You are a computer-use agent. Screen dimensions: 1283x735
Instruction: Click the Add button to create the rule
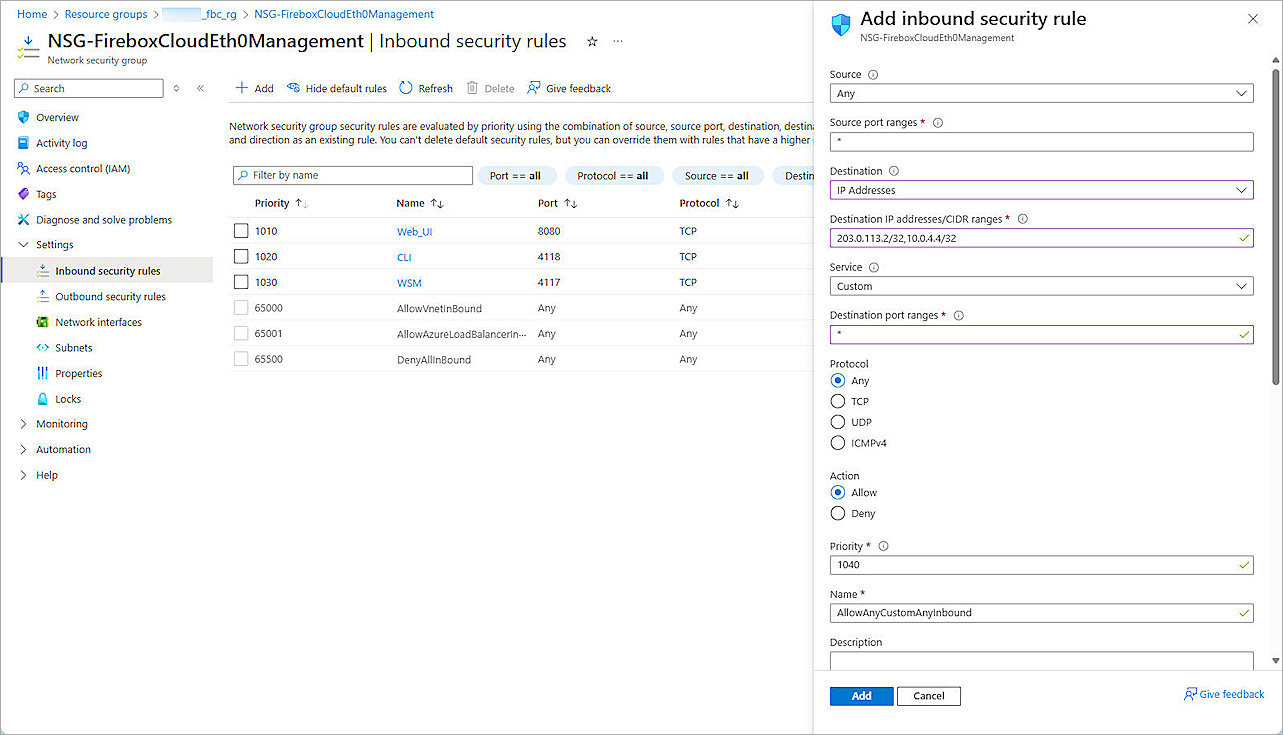point(860,696)
